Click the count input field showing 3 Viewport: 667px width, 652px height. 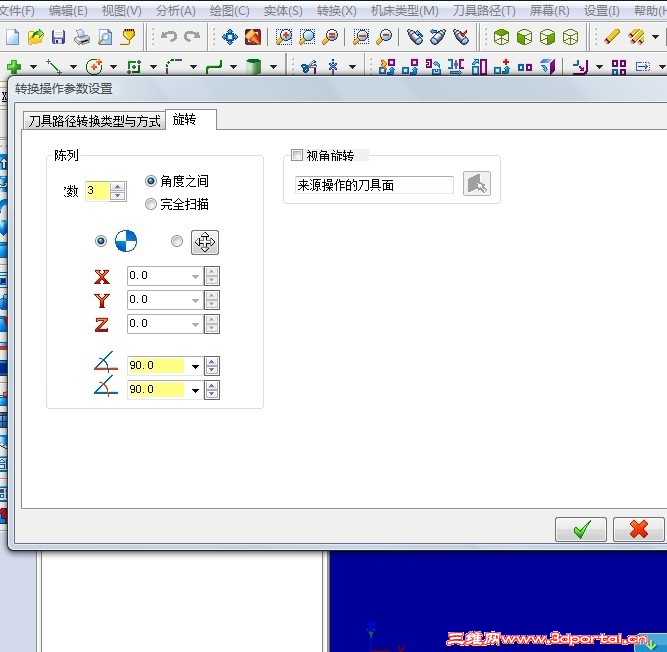click(98, 191)
